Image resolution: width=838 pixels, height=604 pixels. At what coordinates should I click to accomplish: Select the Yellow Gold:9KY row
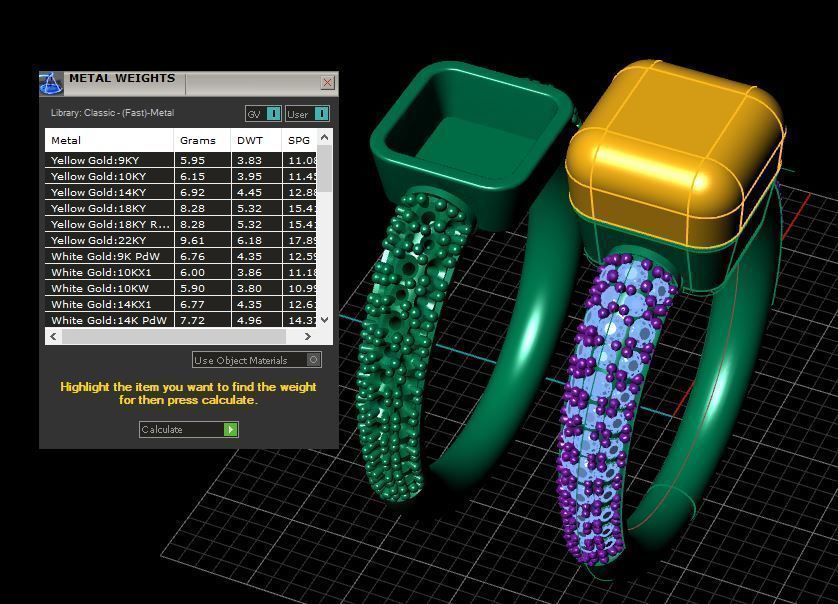point(181,160)
